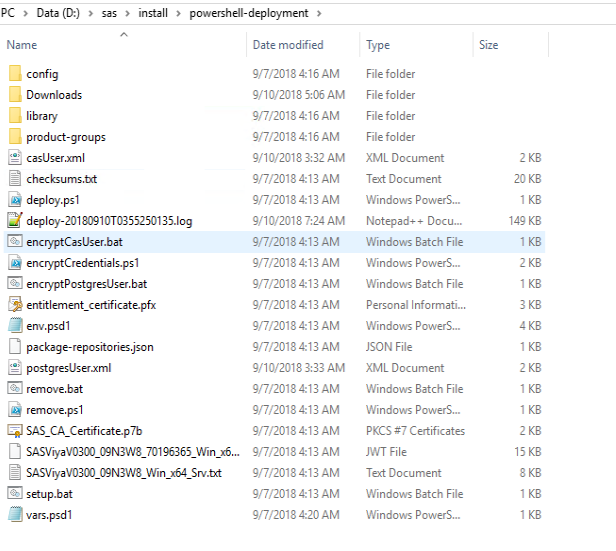
Task: Click the encryptCredentials.ps1 file icon
Action: pos(15,263)
